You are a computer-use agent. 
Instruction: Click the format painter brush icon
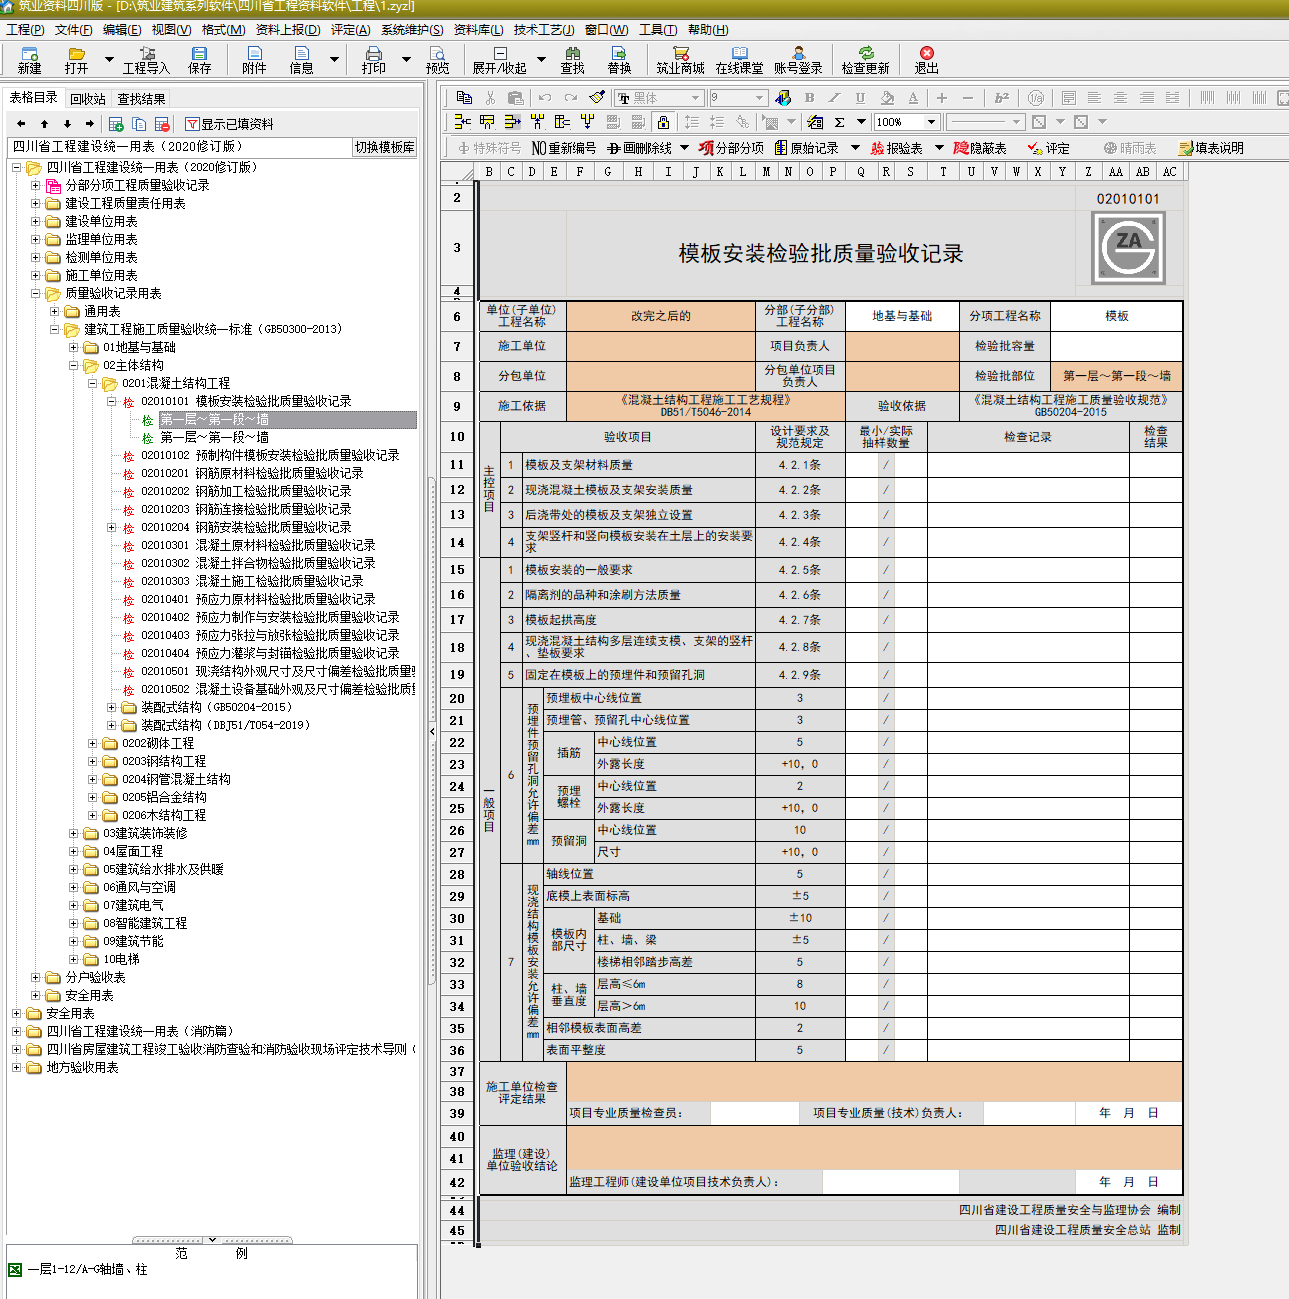coord(597,97)
